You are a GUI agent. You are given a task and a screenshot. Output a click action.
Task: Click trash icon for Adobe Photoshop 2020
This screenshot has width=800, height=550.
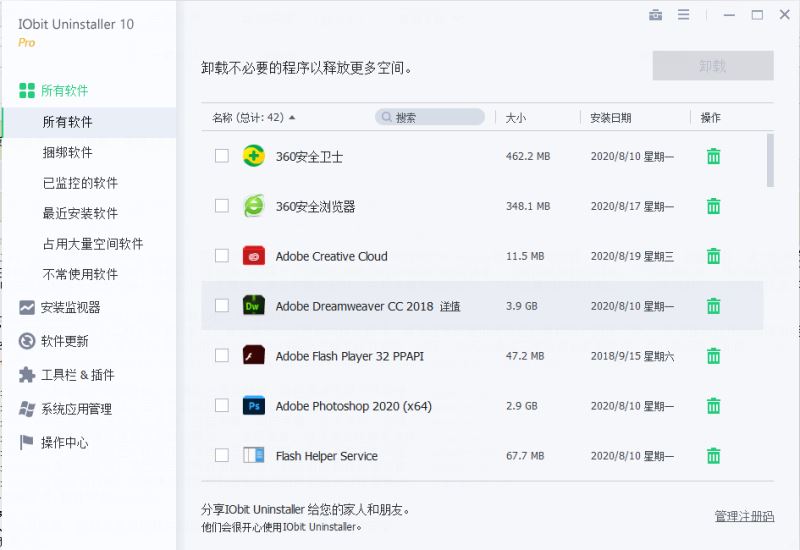tap(713, 406)
